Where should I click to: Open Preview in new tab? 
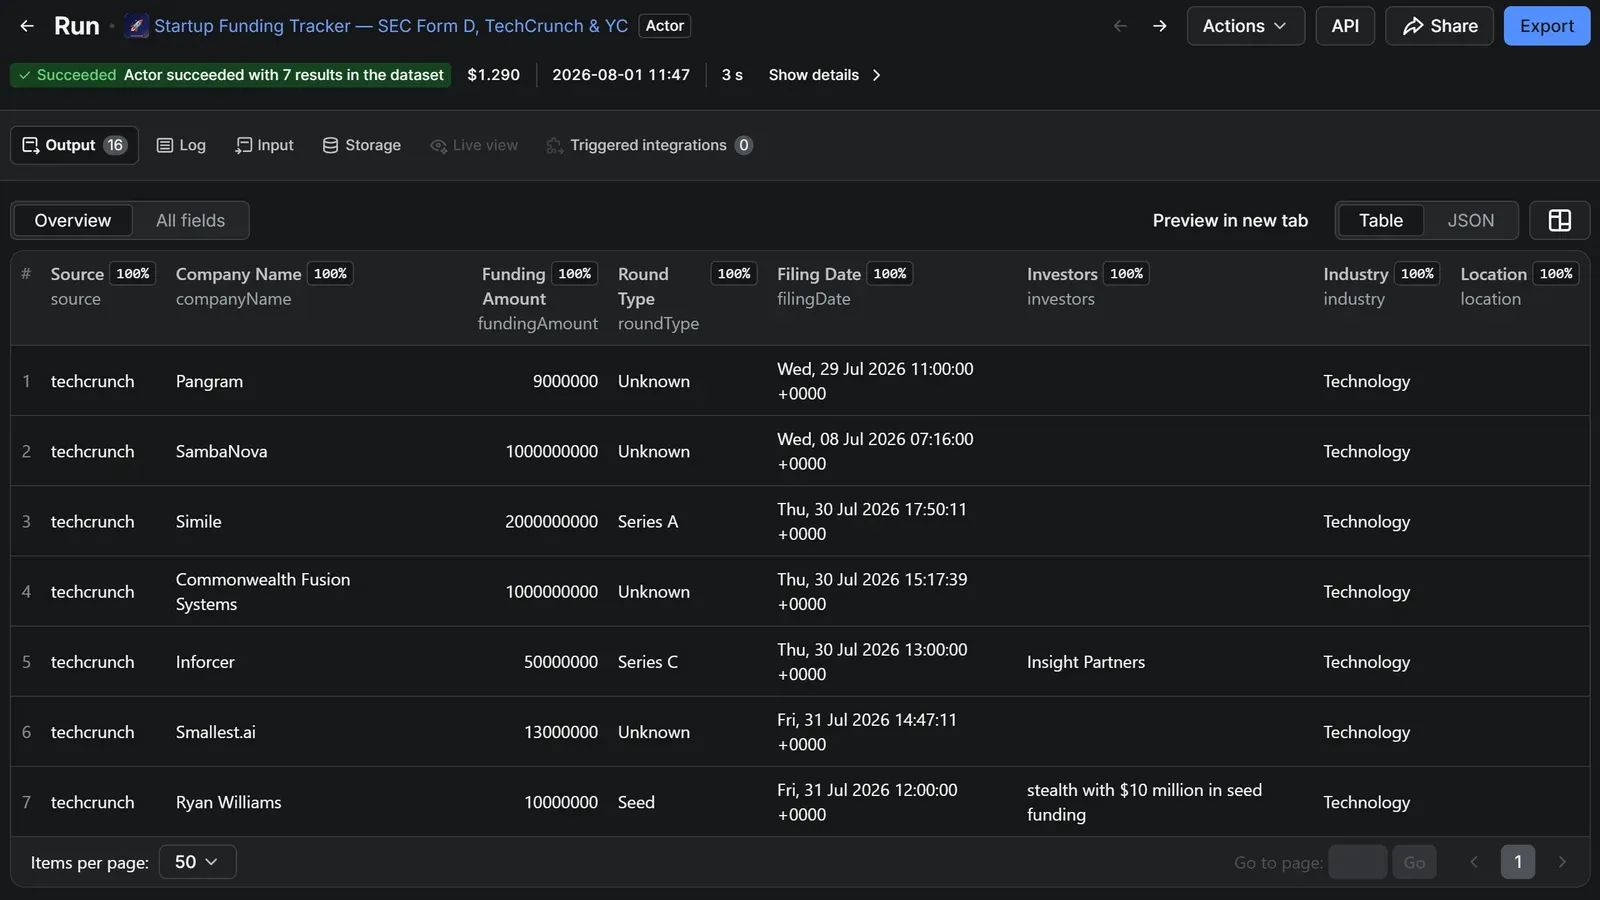(x=1230, y=220)
